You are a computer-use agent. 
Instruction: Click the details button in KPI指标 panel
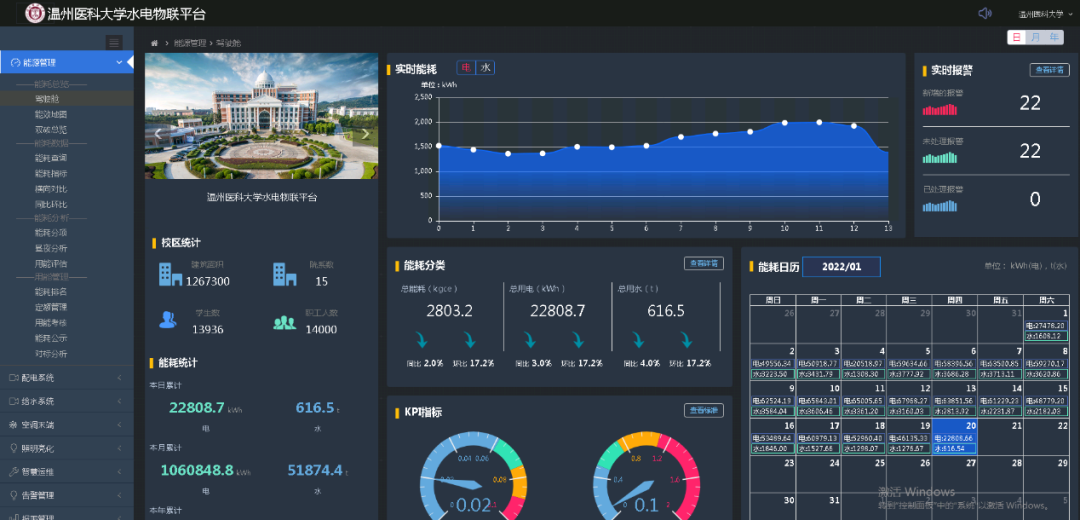pyautogui.click(x=704, y=410)
